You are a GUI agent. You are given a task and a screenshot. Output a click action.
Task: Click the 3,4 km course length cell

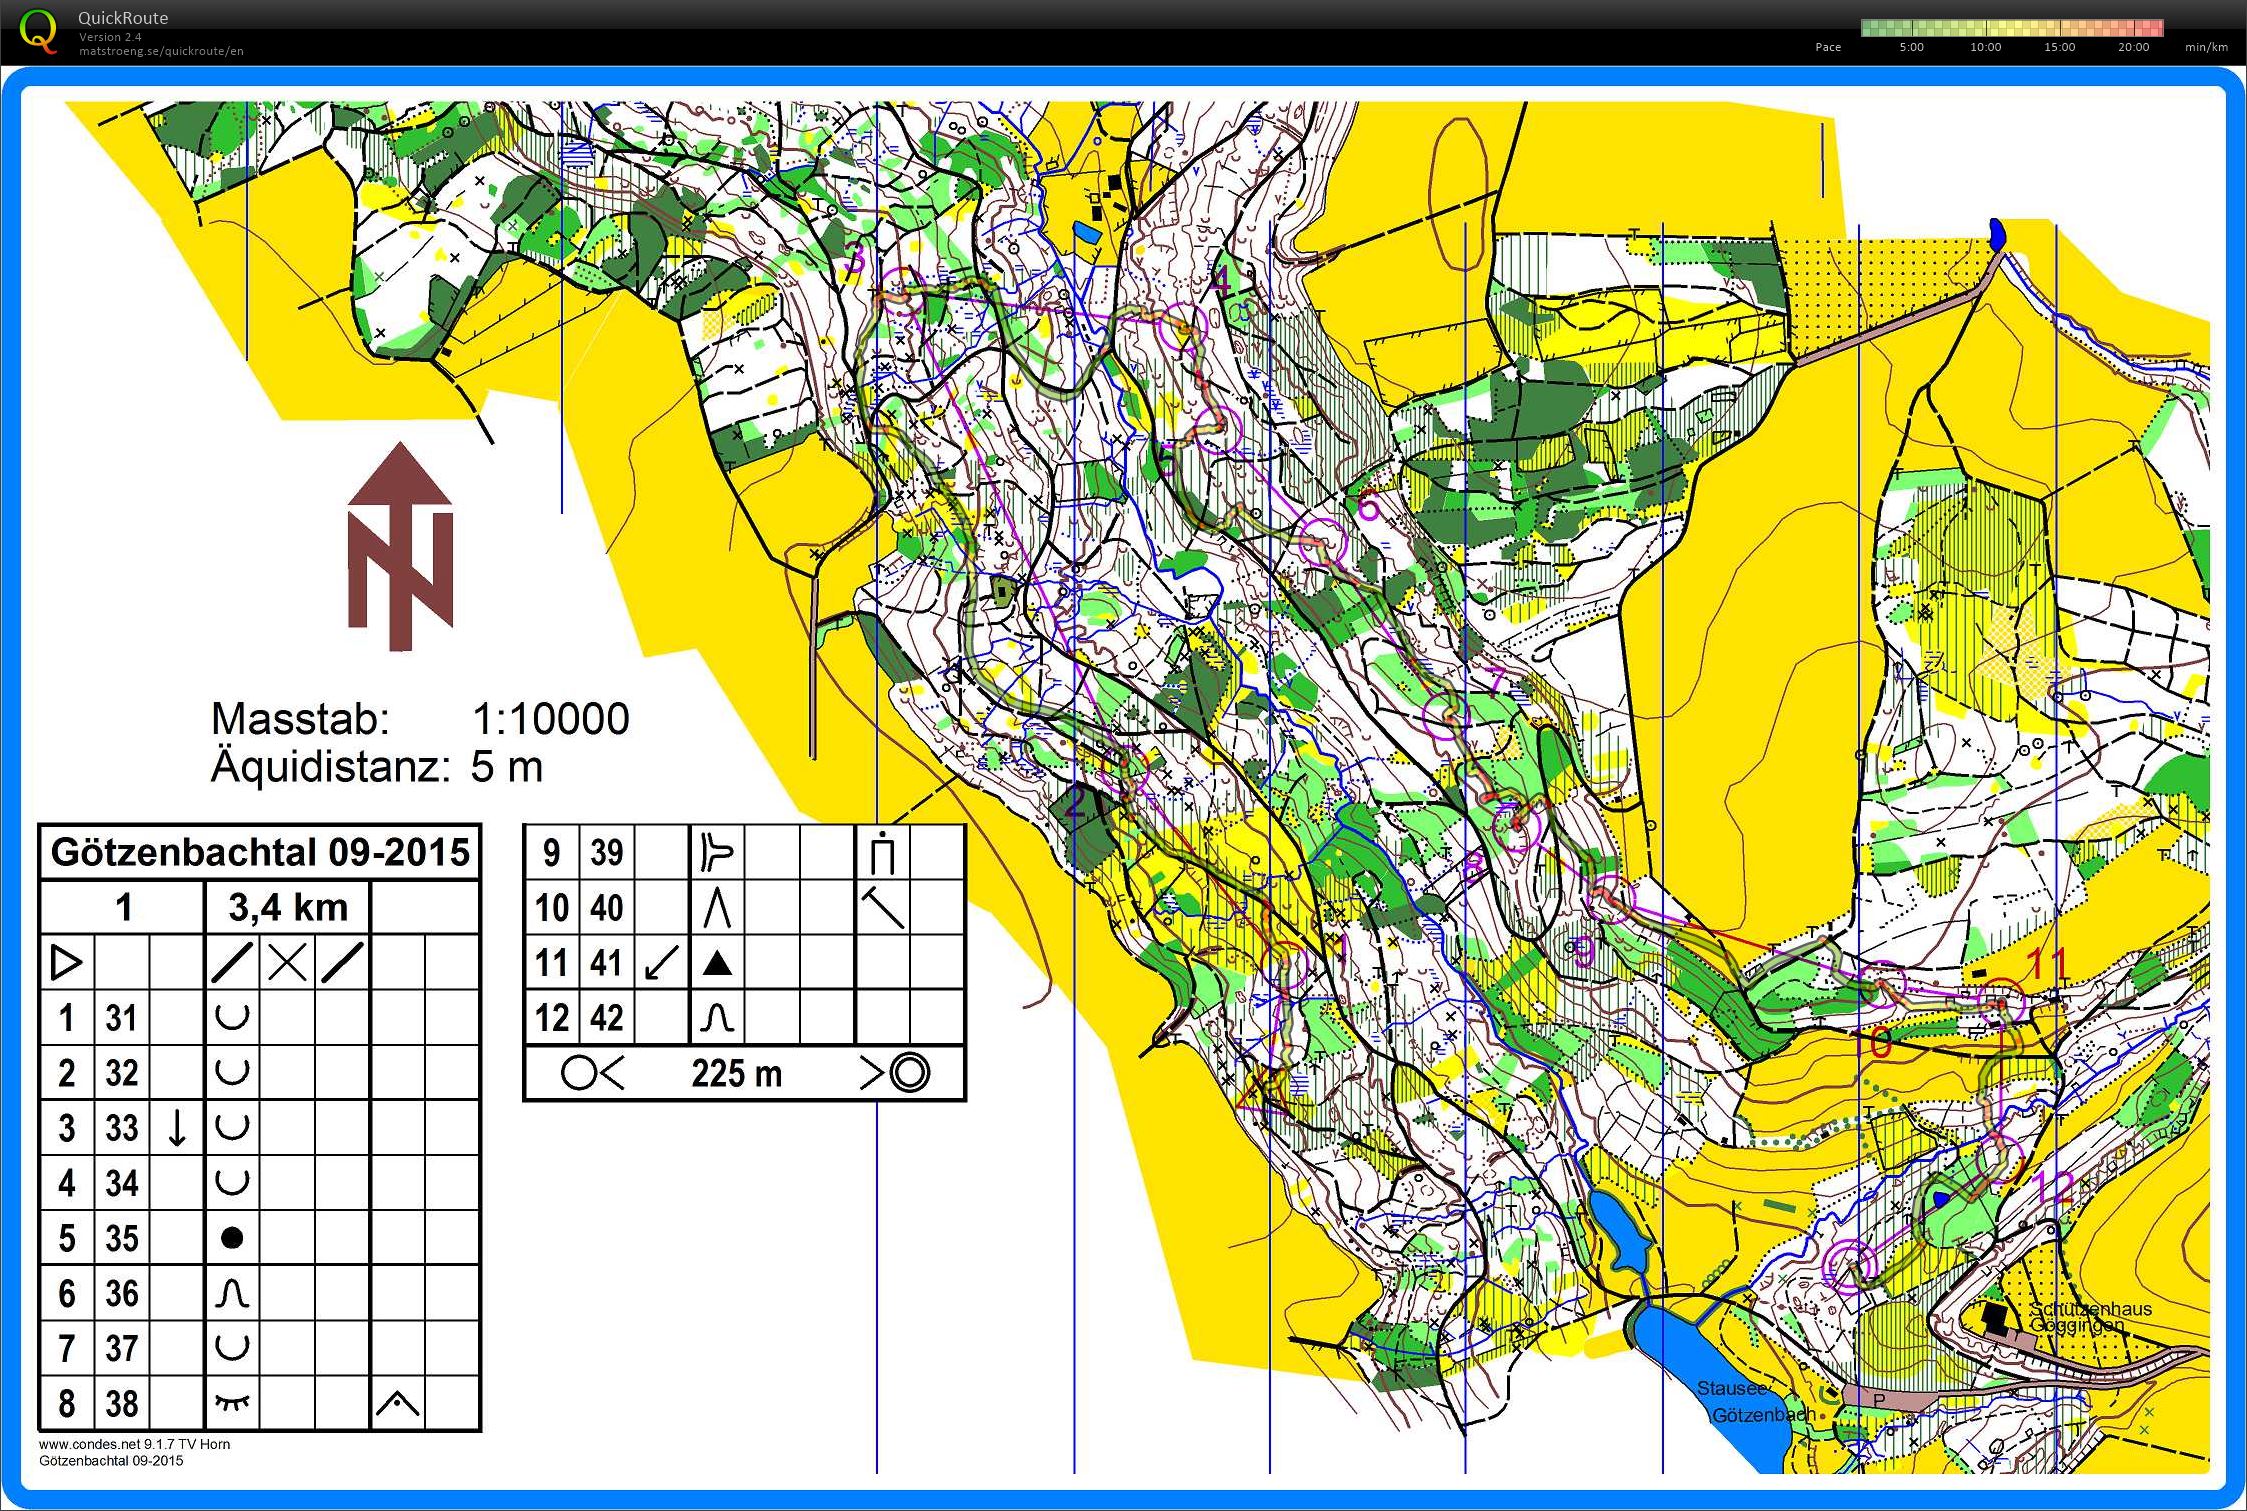tap(288, 908)
